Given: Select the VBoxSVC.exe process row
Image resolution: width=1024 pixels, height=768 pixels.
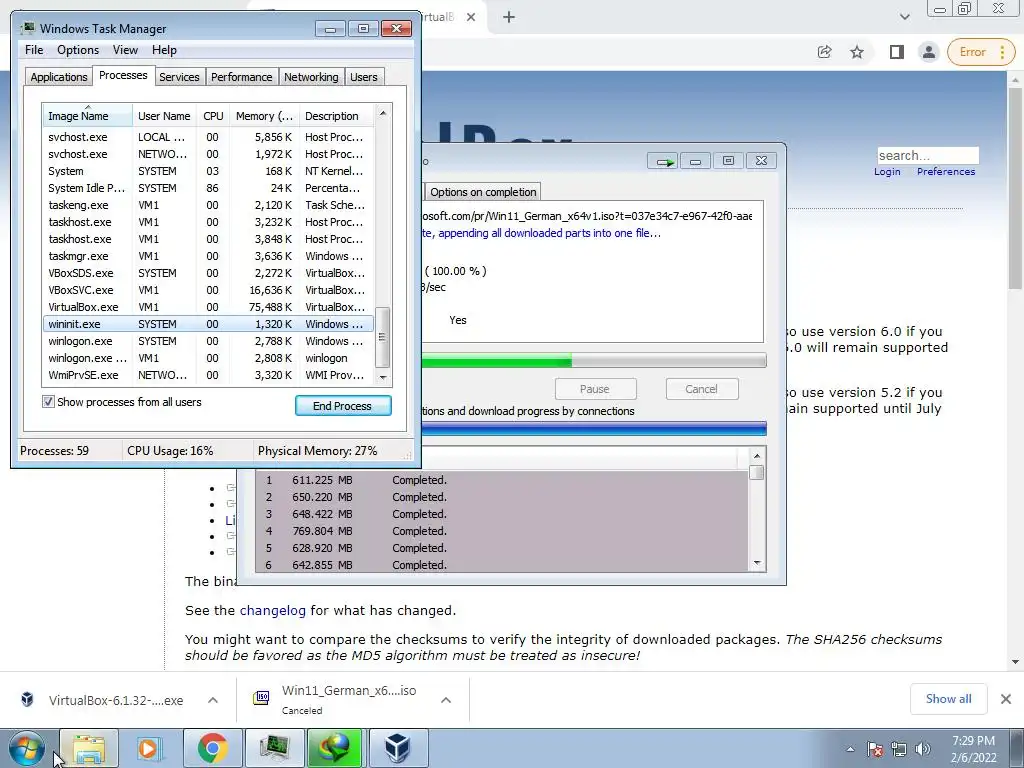Looking at the screenshot, I should (x=208, y=290).
